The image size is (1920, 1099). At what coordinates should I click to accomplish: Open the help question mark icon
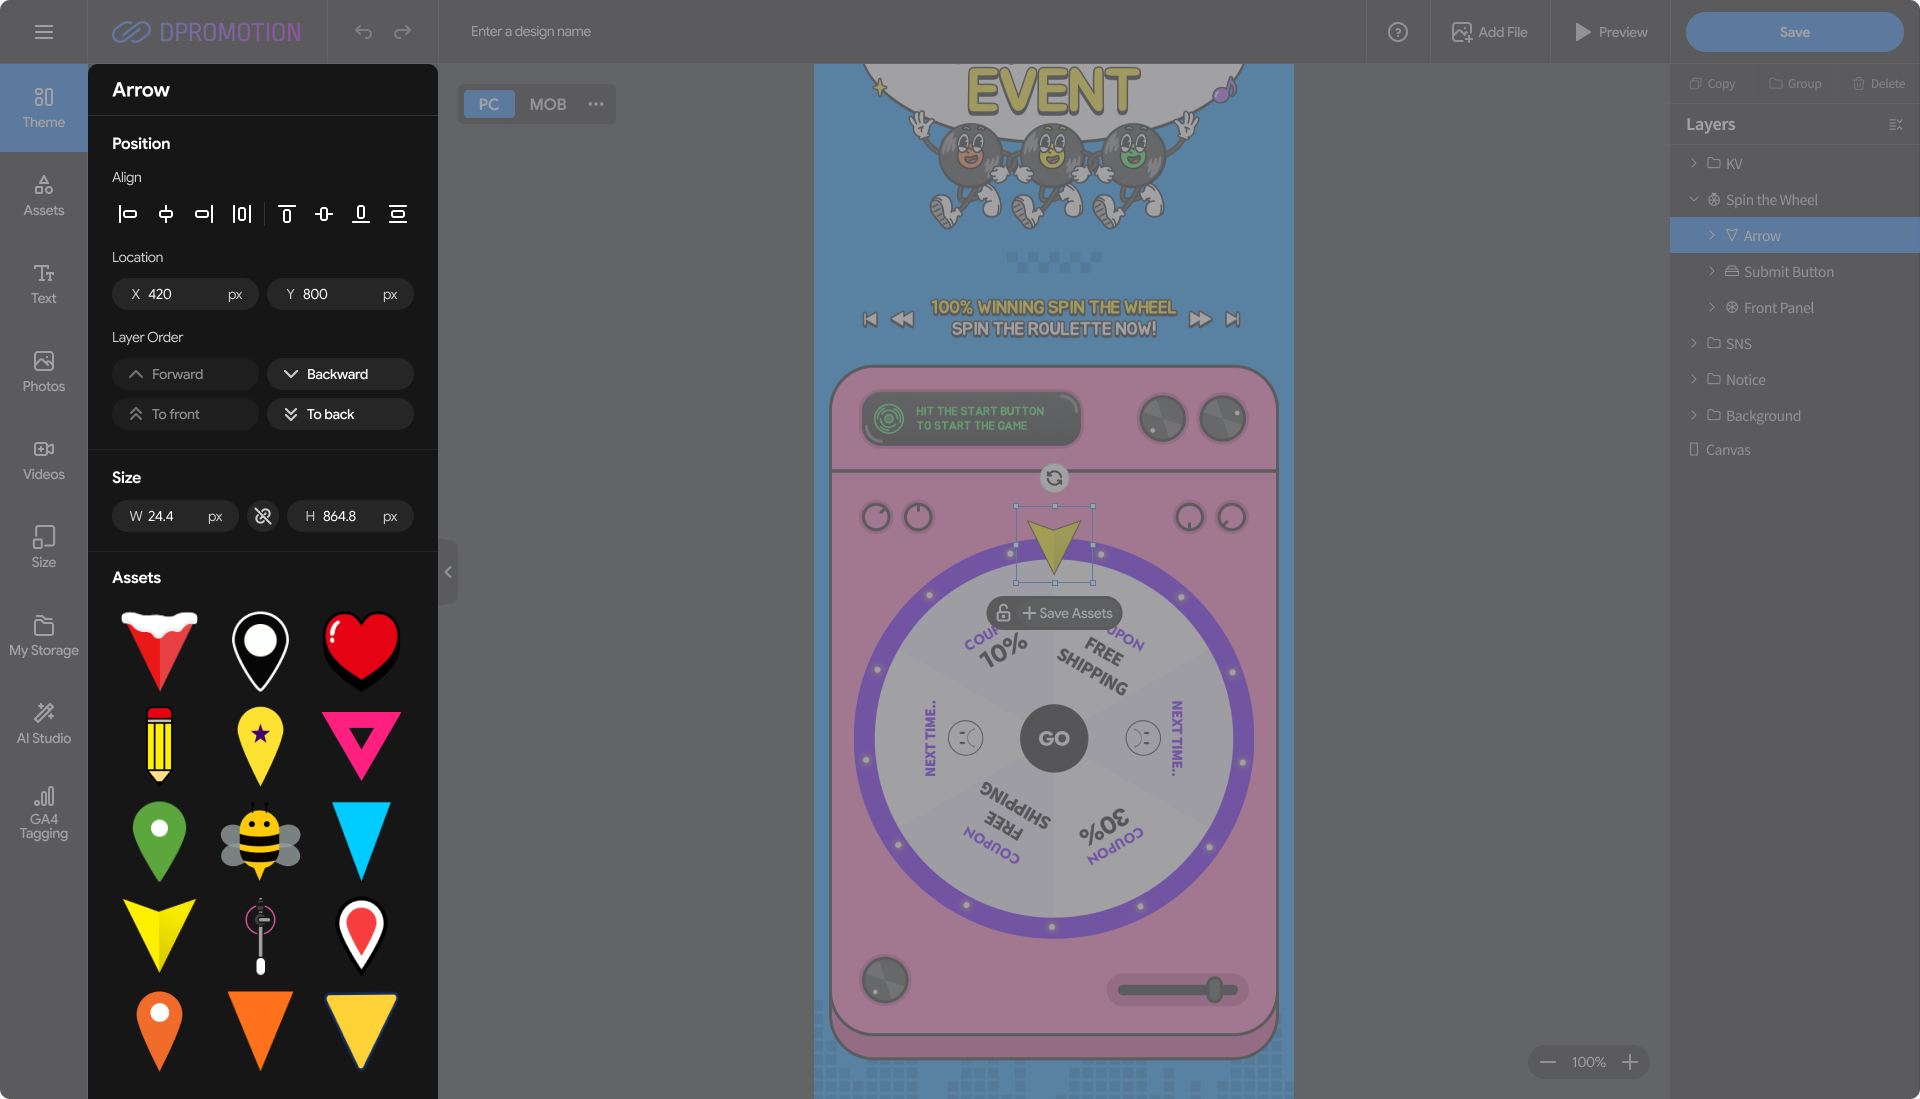click(1397, 32)
